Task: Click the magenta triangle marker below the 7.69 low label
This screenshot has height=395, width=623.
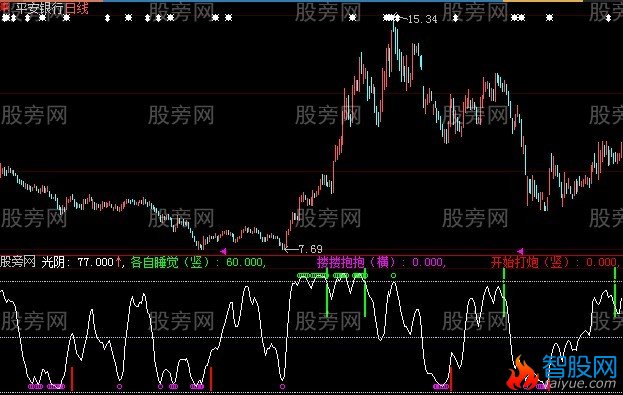Action: click(x=223, y=251)
